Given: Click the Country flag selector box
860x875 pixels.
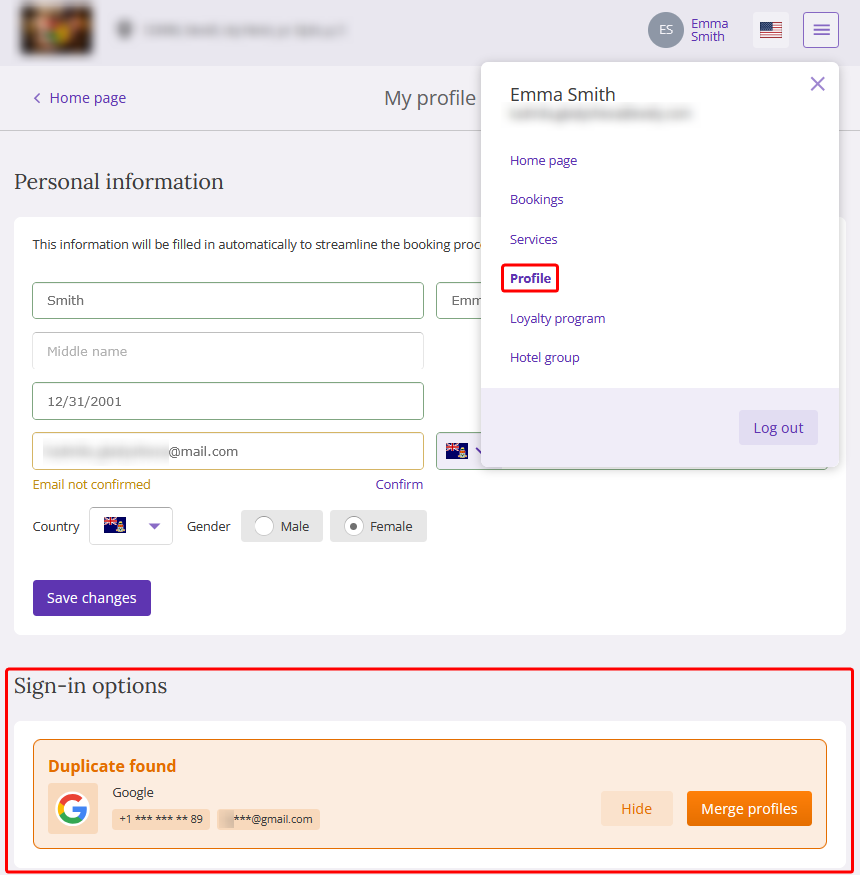Looking at the screenshot, I should 131,526.
